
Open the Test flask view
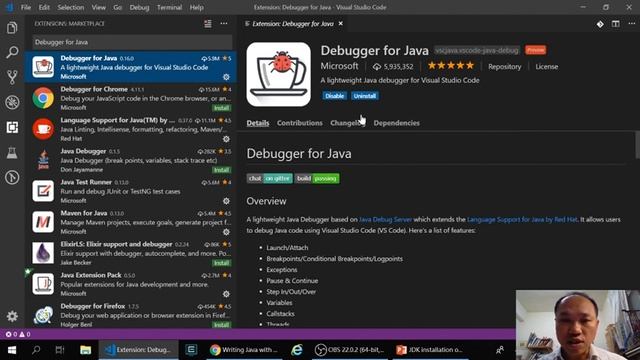point(12,153)
